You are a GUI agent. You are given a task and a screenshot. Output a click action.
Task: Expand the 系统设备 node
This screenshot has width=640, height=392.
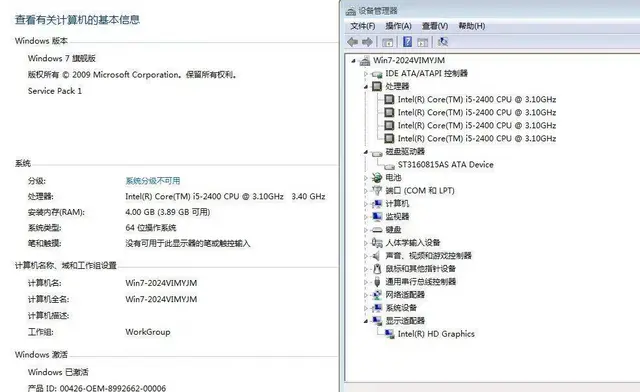pyautogui.click(x=366, y=308)
